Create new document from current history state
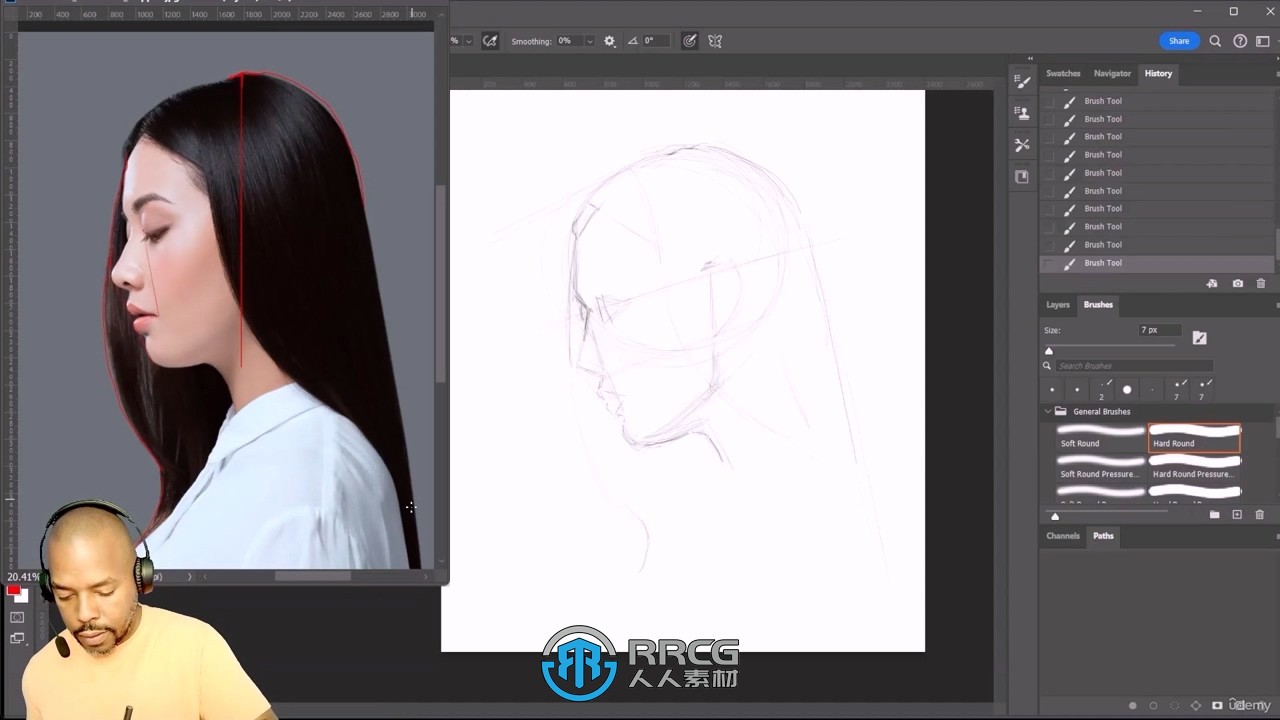 pos(1212,284)
